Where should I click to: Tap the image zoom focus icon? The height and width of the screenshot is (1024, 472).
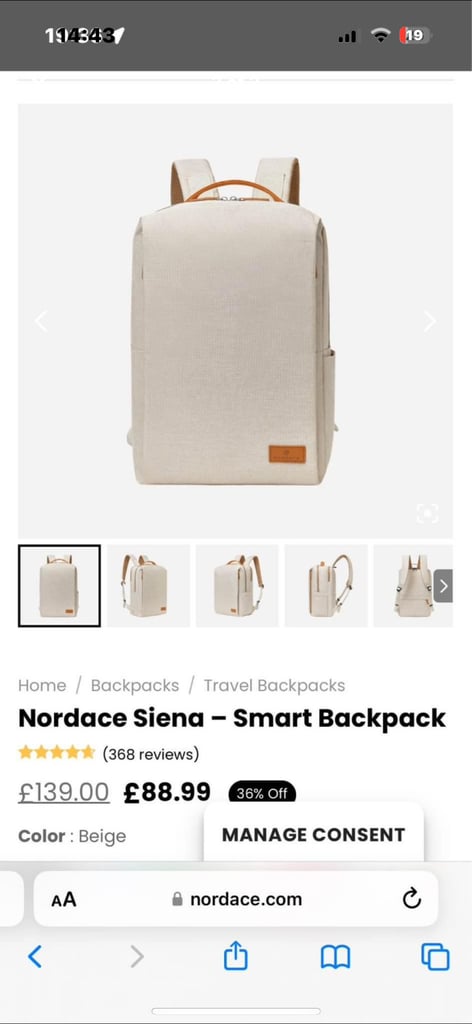click(427, 513)
